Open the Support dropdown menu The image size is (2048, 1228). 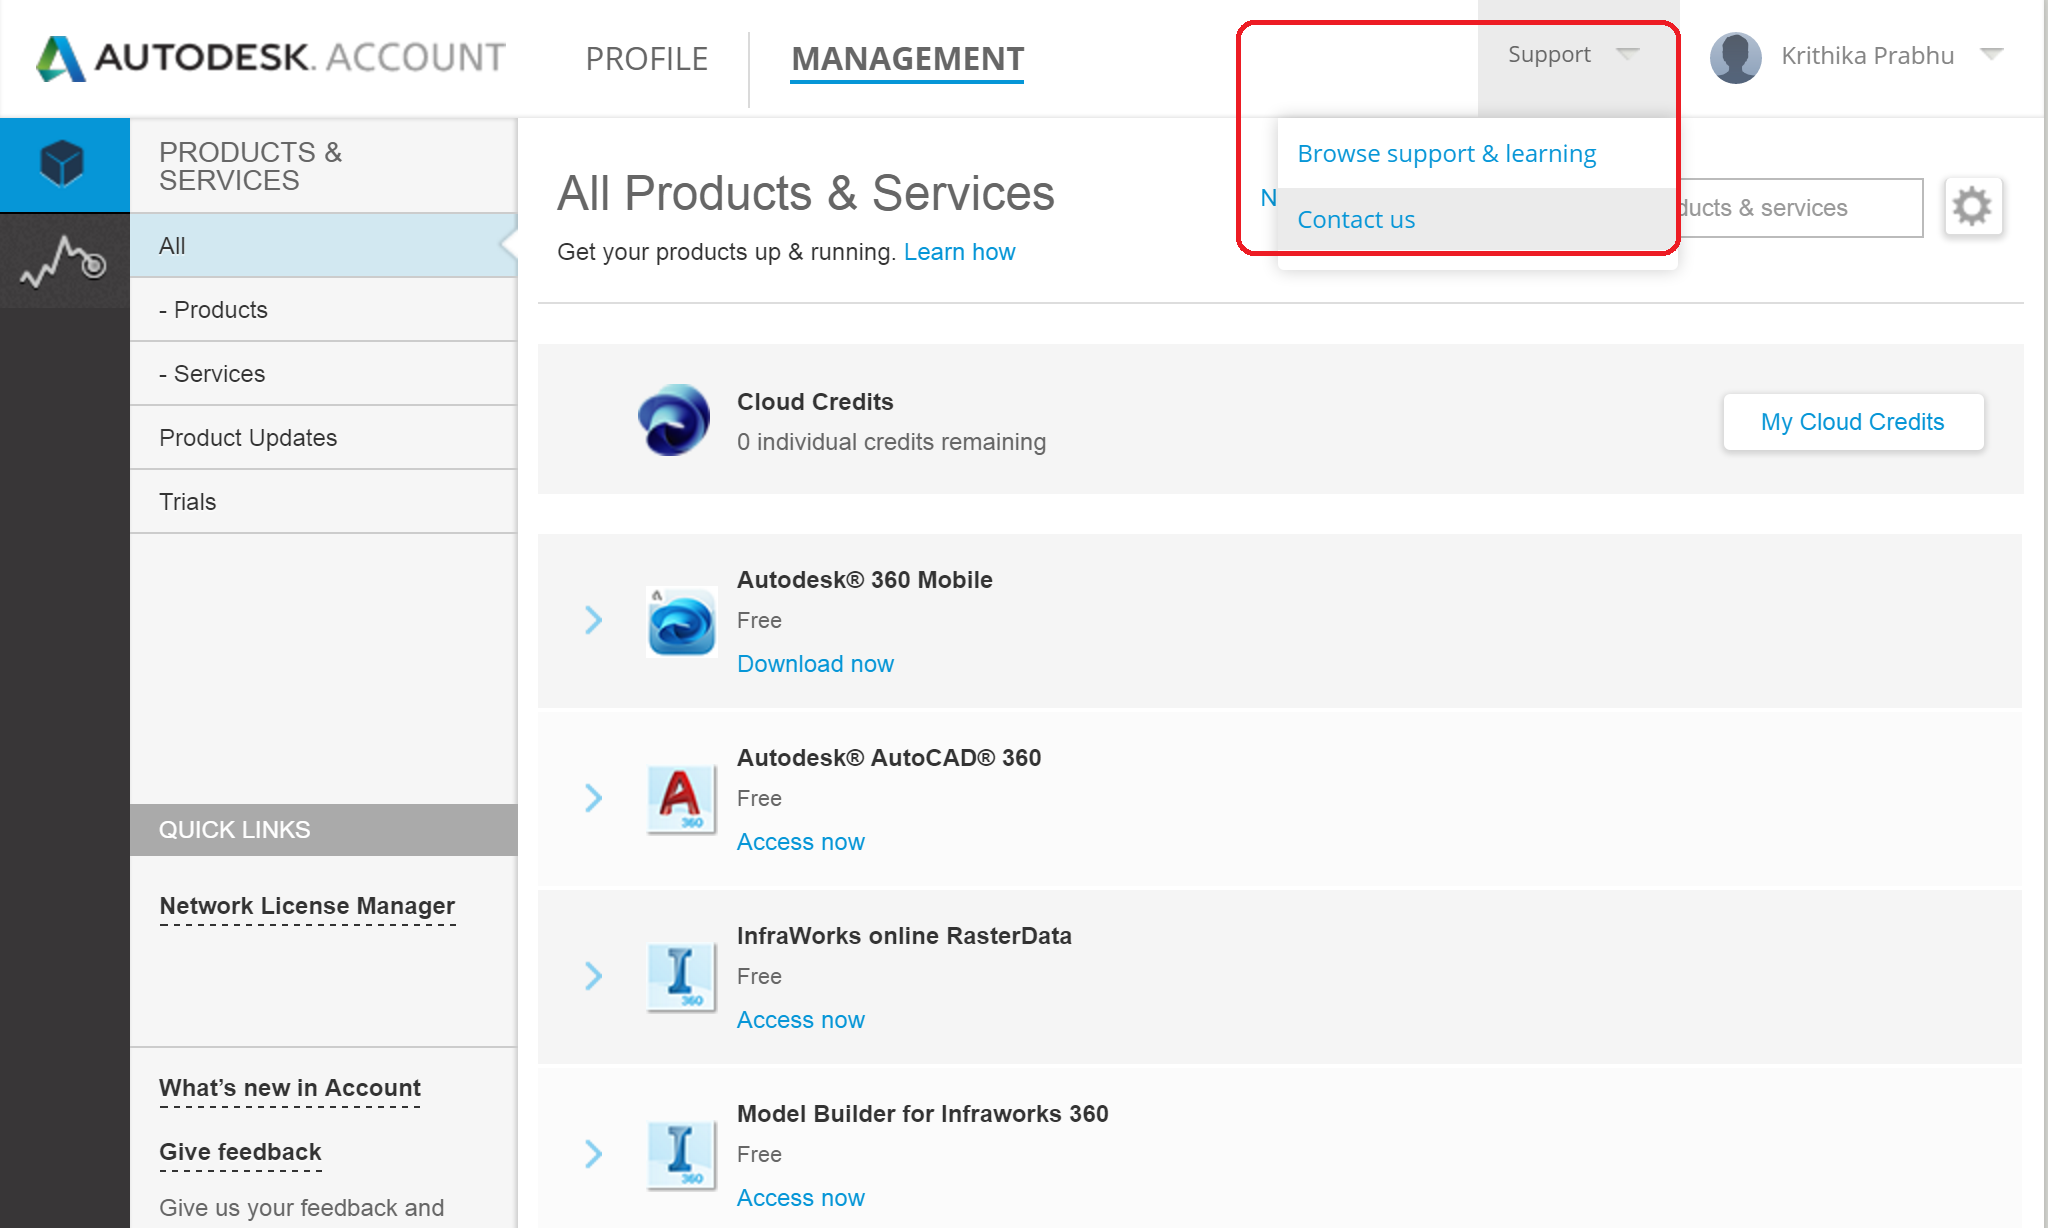[x=1572, y=55]
